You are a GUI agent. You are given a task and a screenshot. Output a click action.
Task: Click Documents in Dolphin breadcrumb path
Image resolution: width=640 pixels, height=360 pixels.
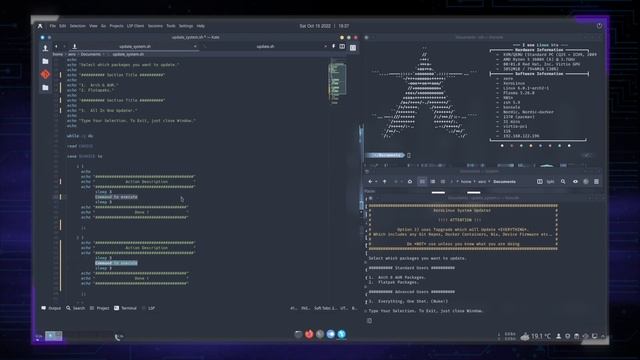click(504, 182)
